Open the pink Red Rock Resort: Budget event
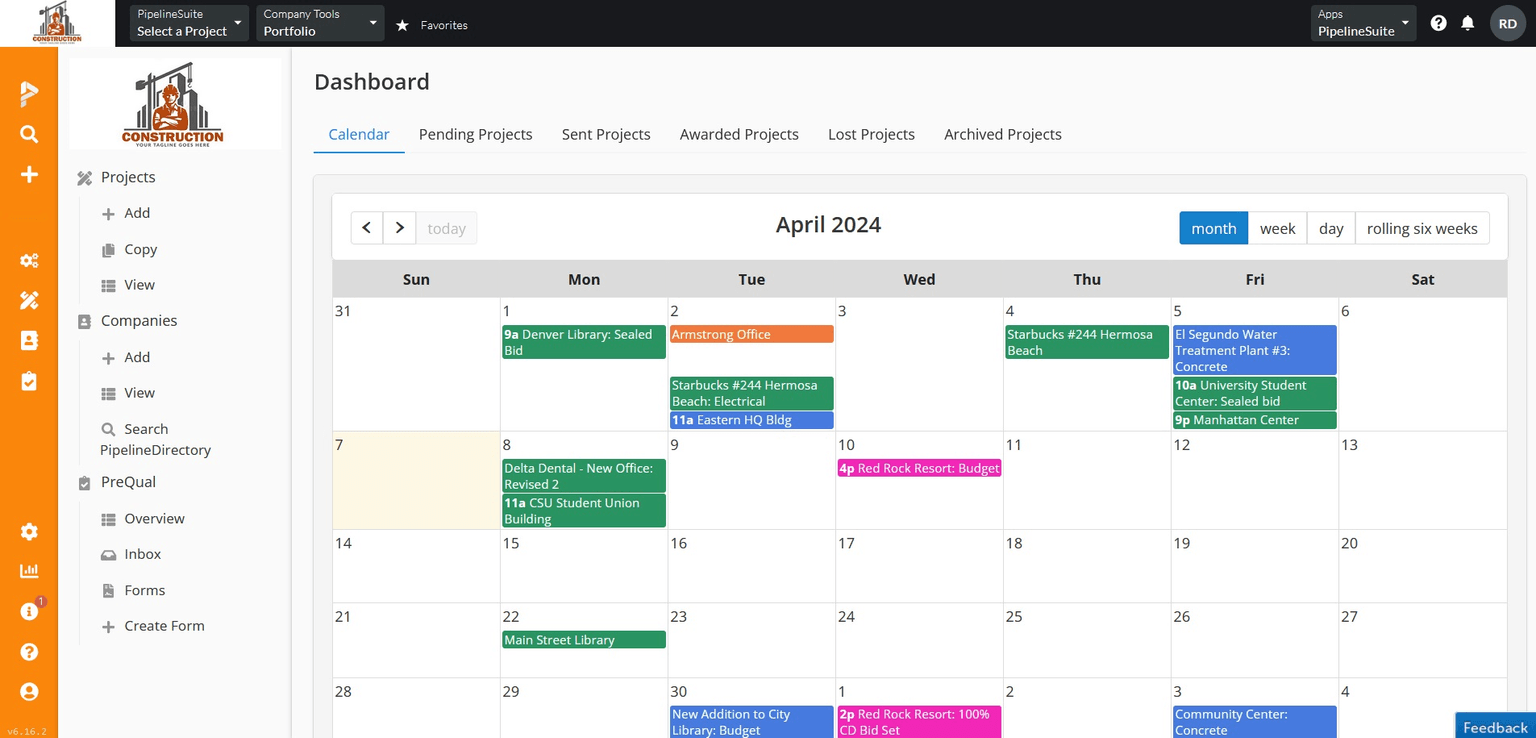 [919, 468]
